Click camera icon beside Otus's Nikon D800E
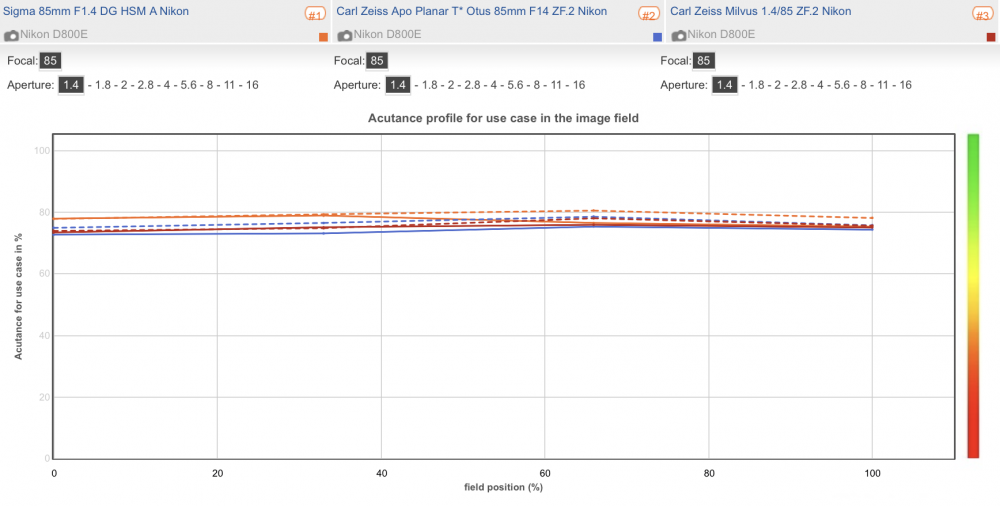The width and height of the screenshot is (1000, 506). pos(345,35)
